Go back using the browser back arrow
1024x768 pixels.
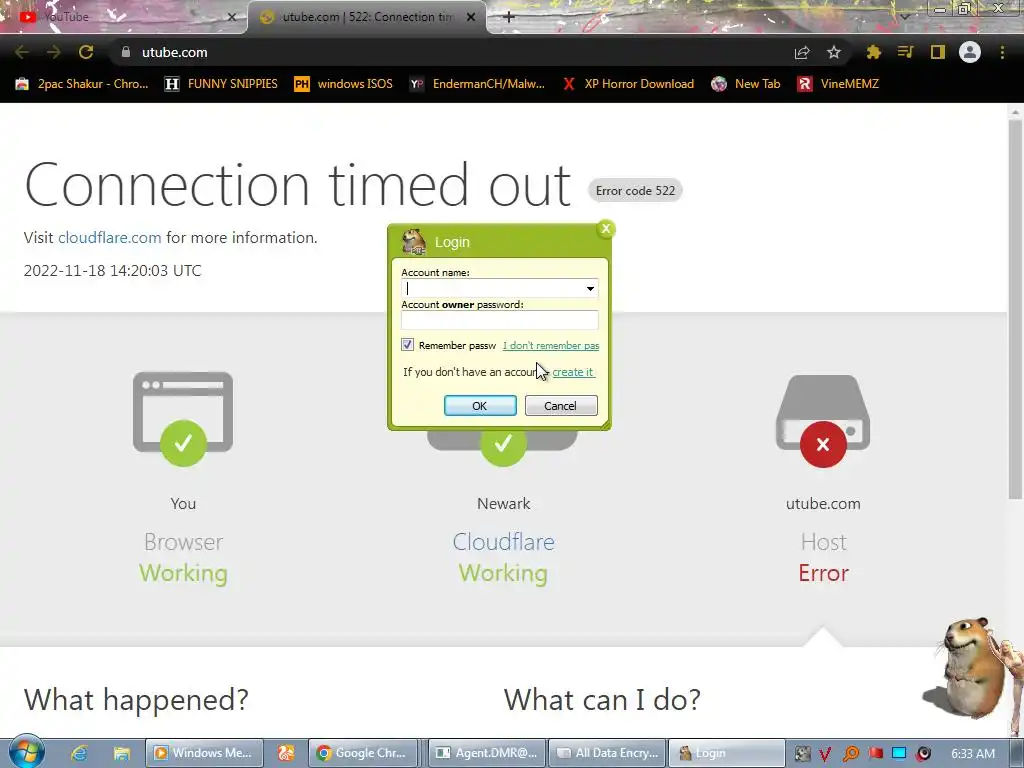[22, 52]
